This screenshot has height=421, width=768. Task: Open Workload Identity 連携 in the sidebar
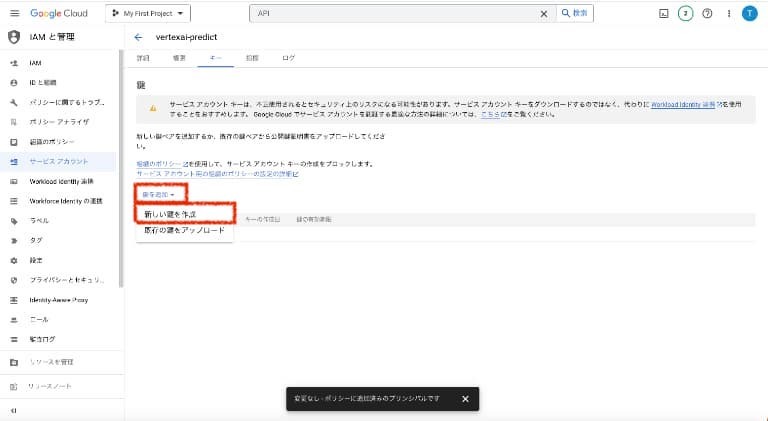(x=59, y=182)
